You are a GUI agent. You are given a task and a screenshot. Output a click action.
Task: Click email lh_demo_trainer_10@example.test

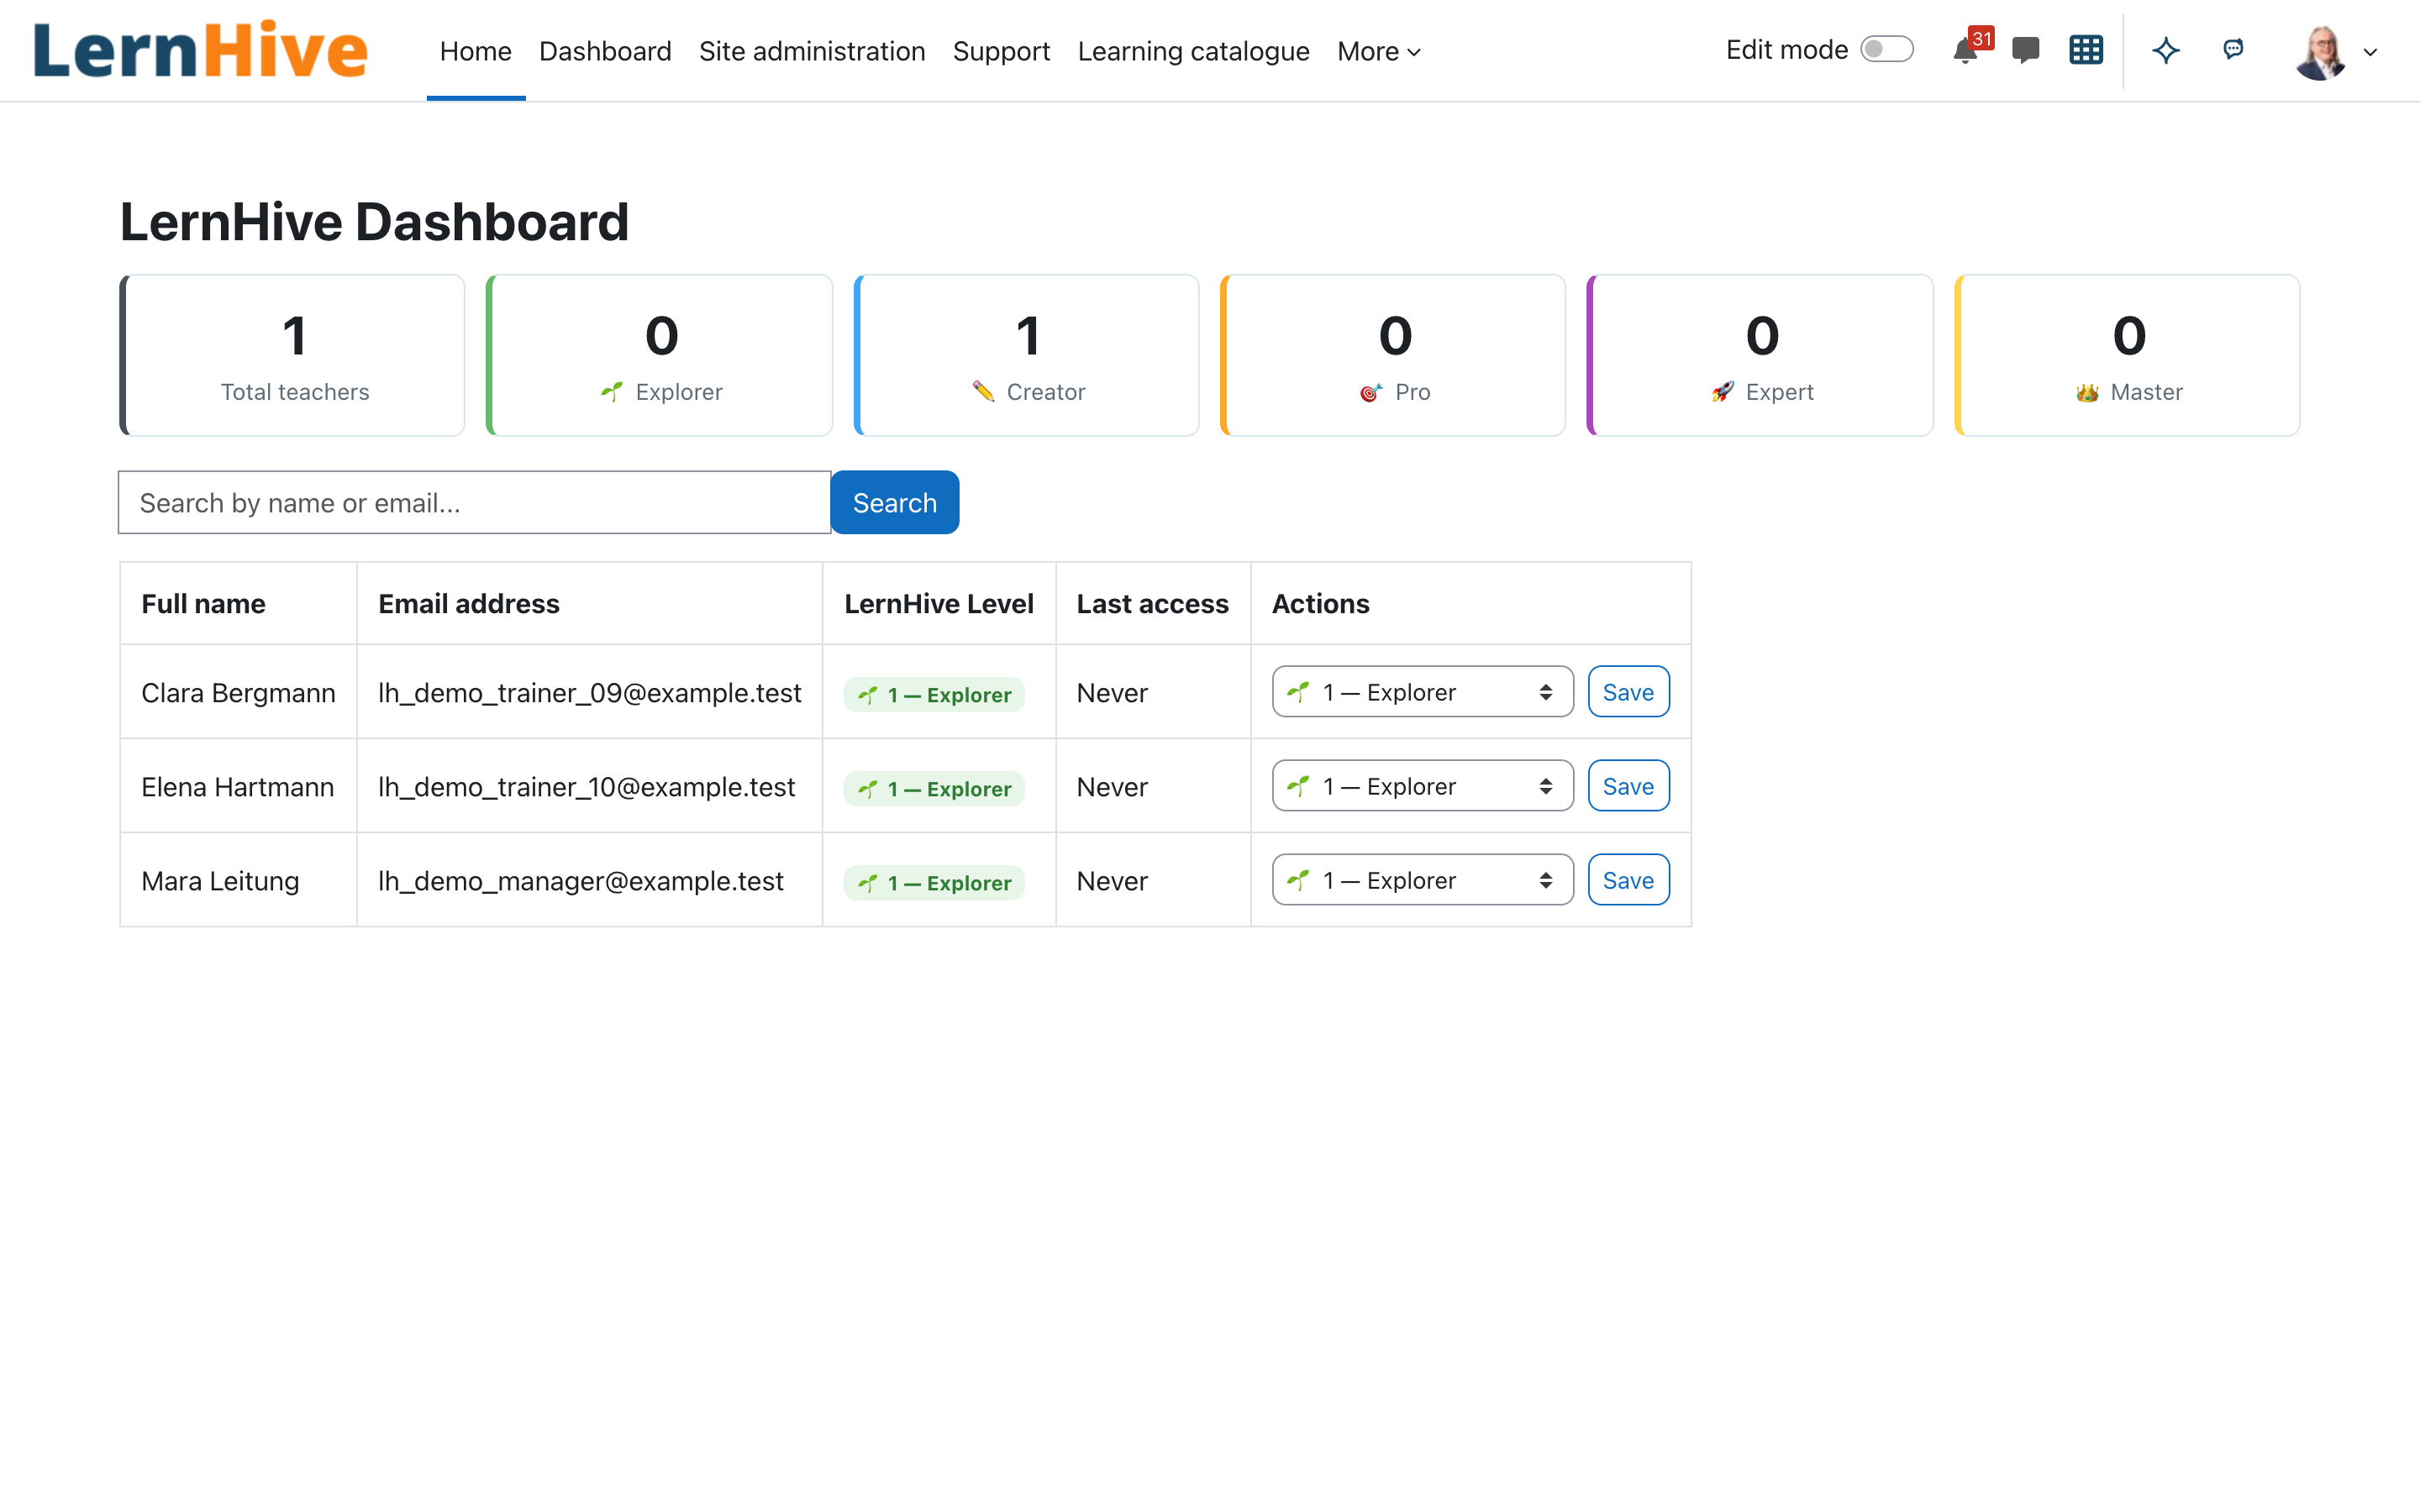point(587,786)
